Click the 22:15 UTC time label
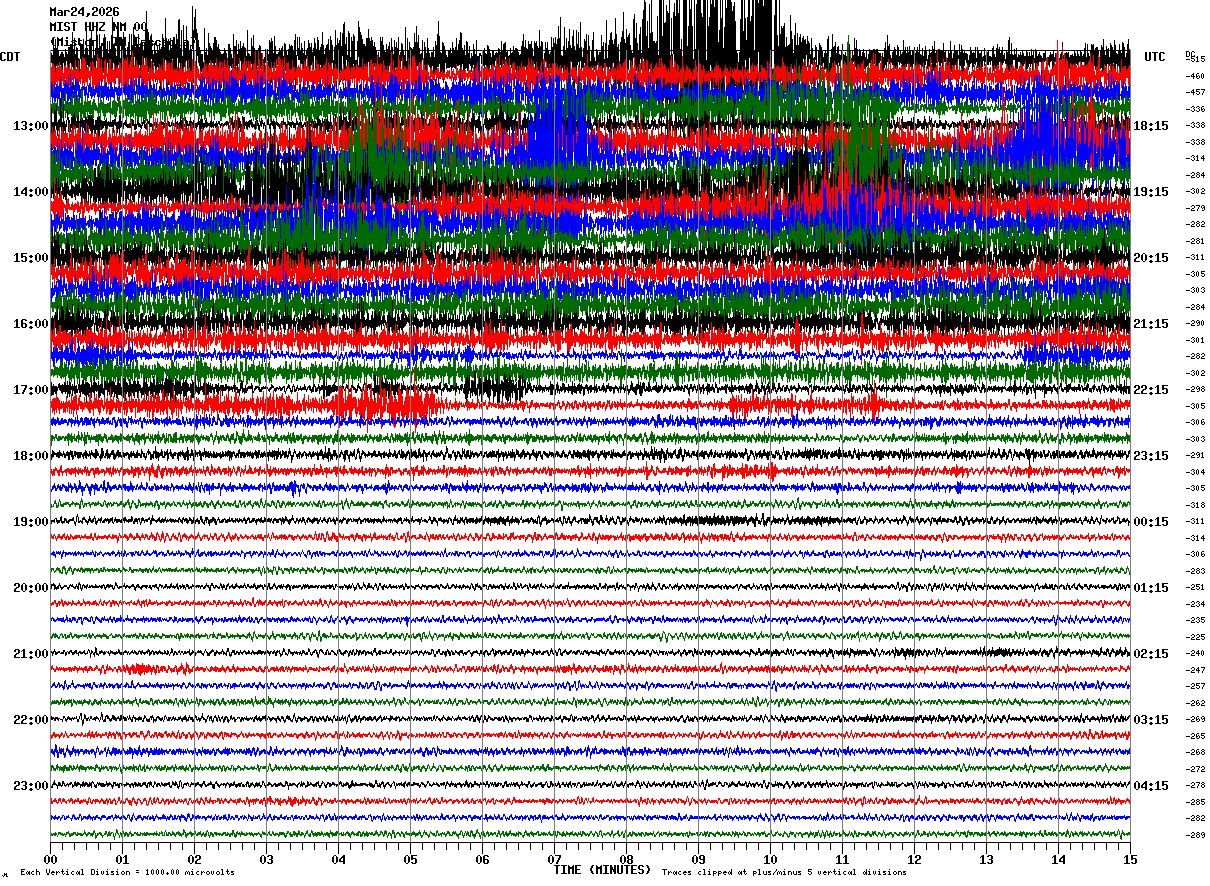Screen dimensions: 1210x886 1150,390
